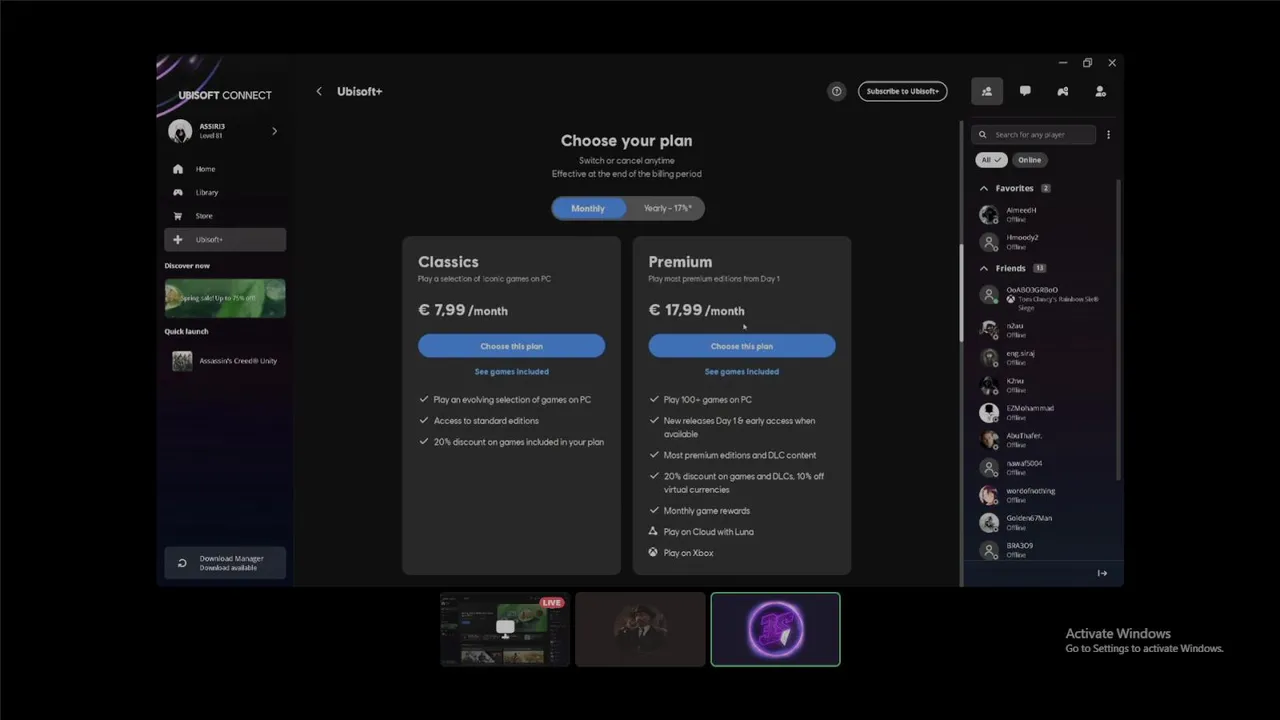The height and width of the screenshot is (720, 1280).
Task: Click the back arrow beside Ubisoft+ title
Action: click(x=319, y=91)
